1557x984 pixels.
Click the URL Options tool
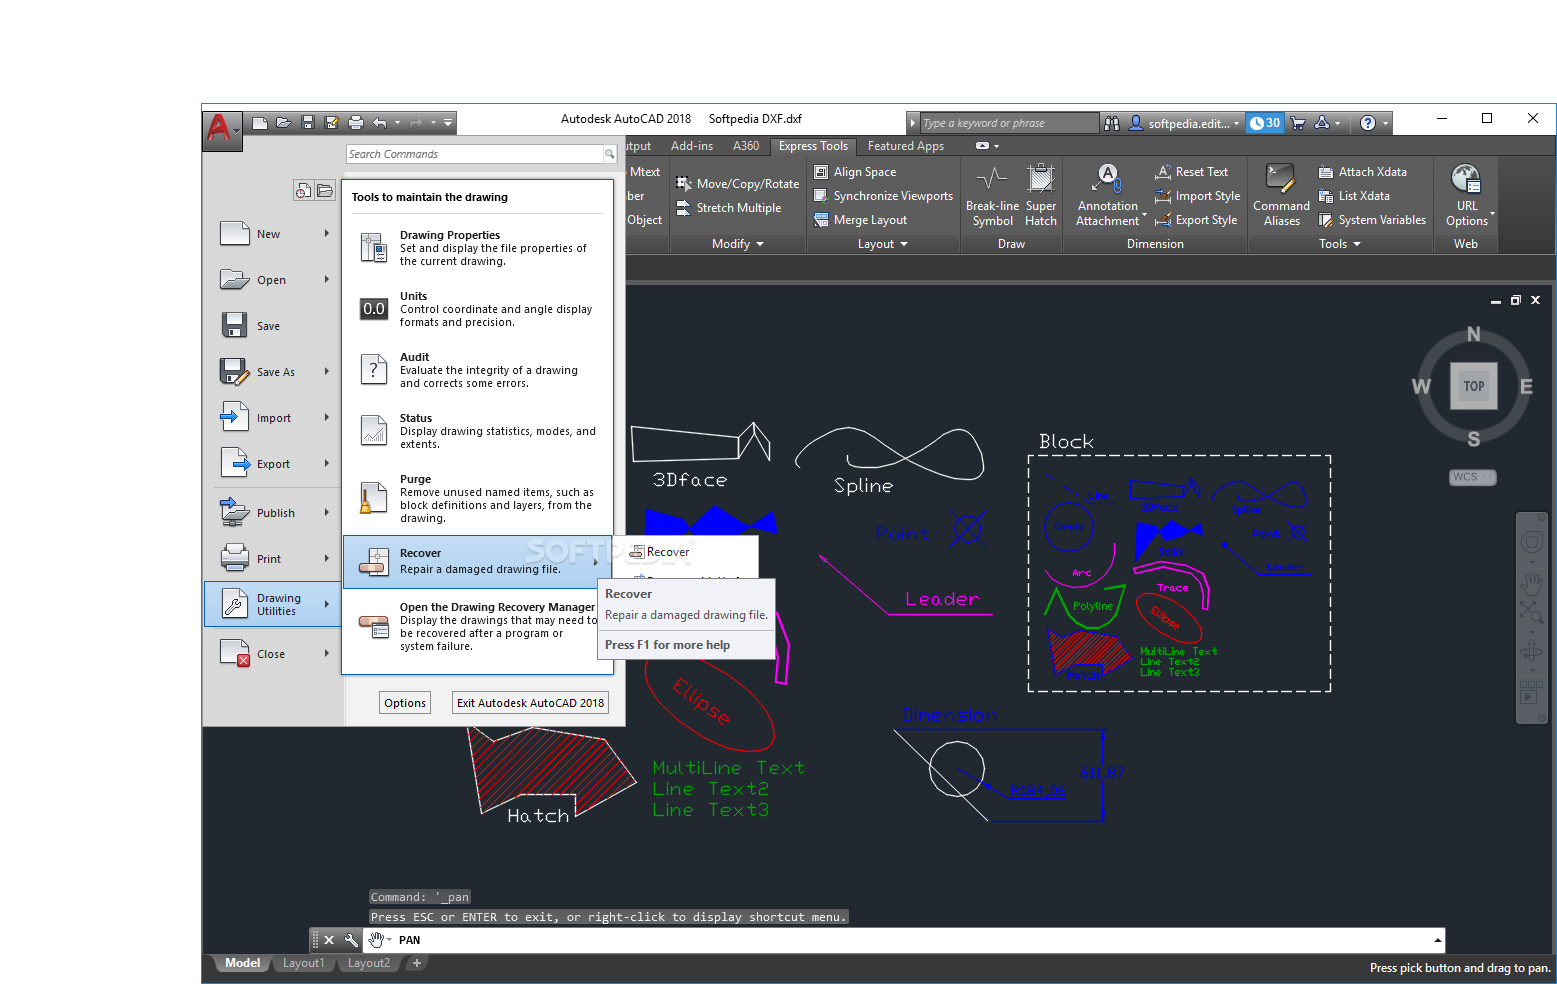click(x=1467, y=196)
